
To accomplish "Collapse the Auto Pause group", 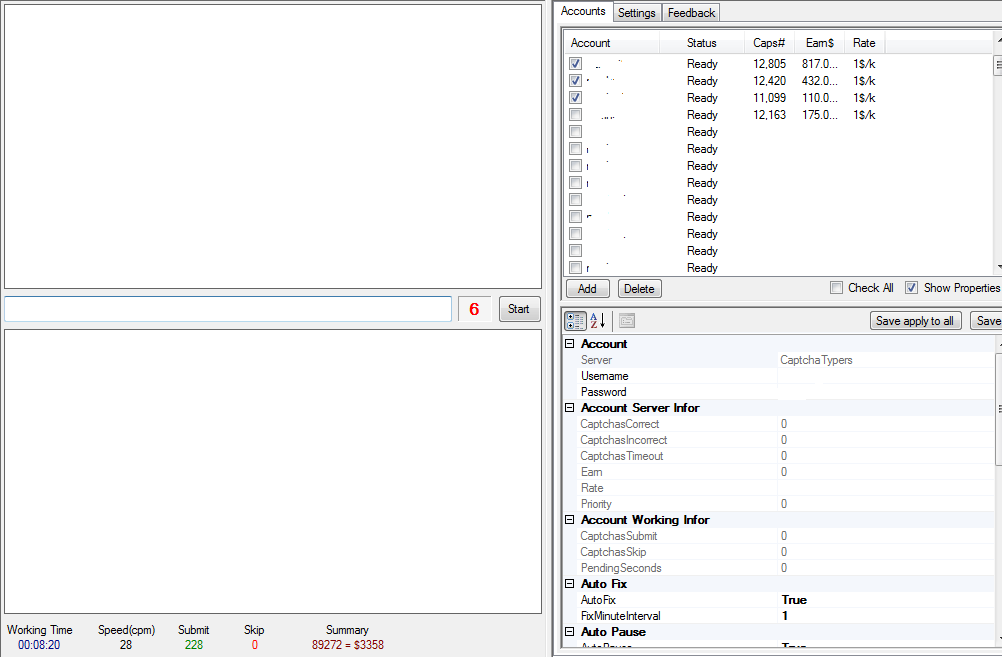I will 569,631.
